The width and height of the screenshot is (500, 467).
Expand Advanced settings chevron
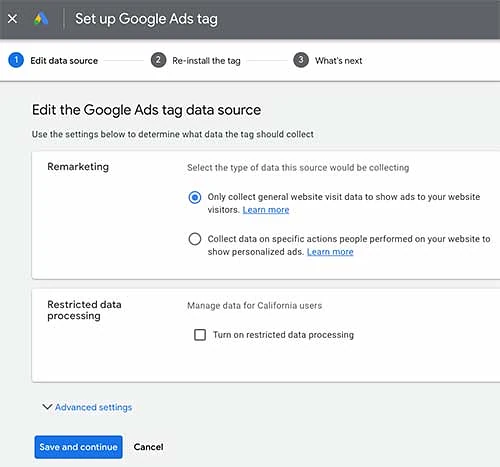click(47, 407)
